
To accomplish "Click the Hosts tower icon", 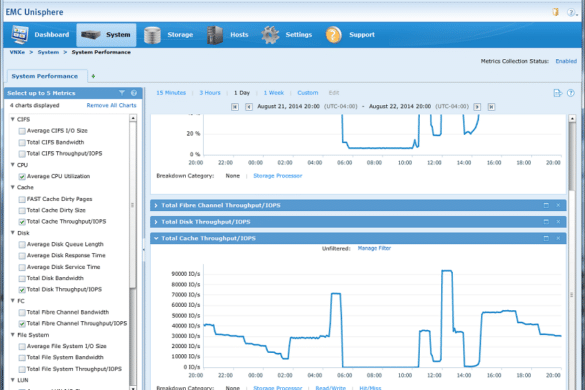I will (215, 35).
